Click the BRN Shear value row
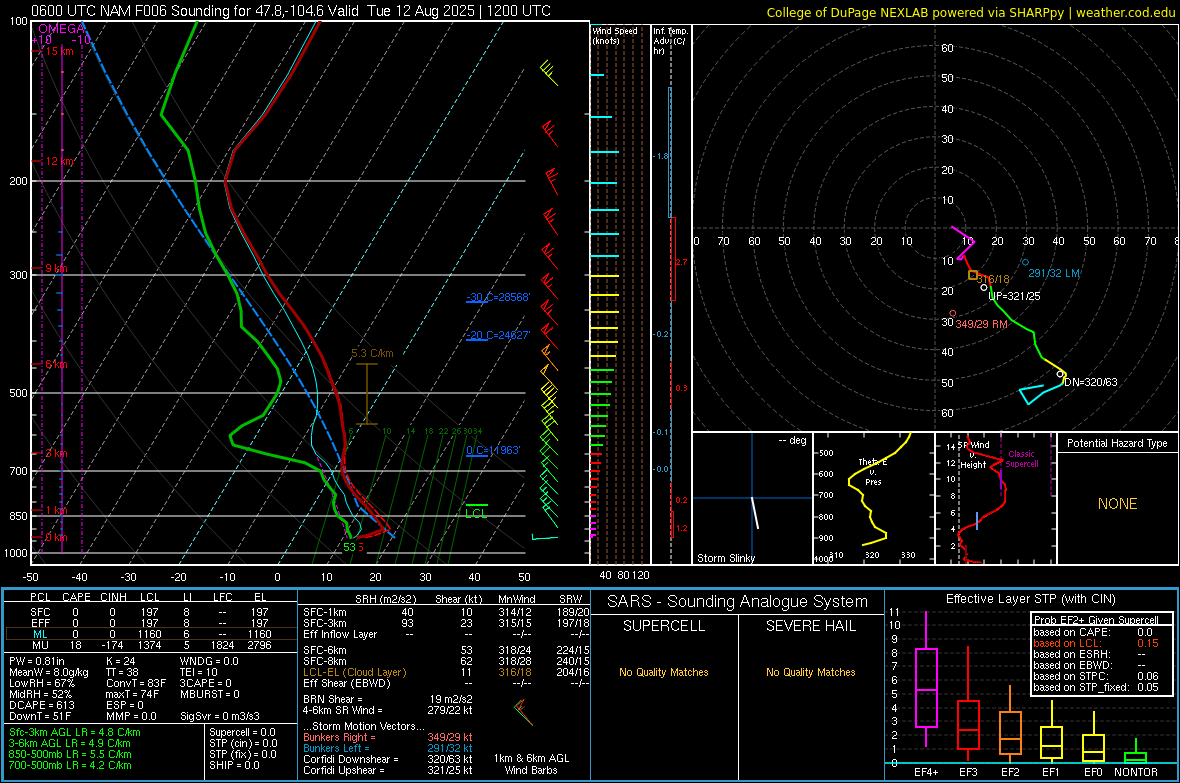Viewport: 1180px width, 783px height. click(x=388, y=699)
